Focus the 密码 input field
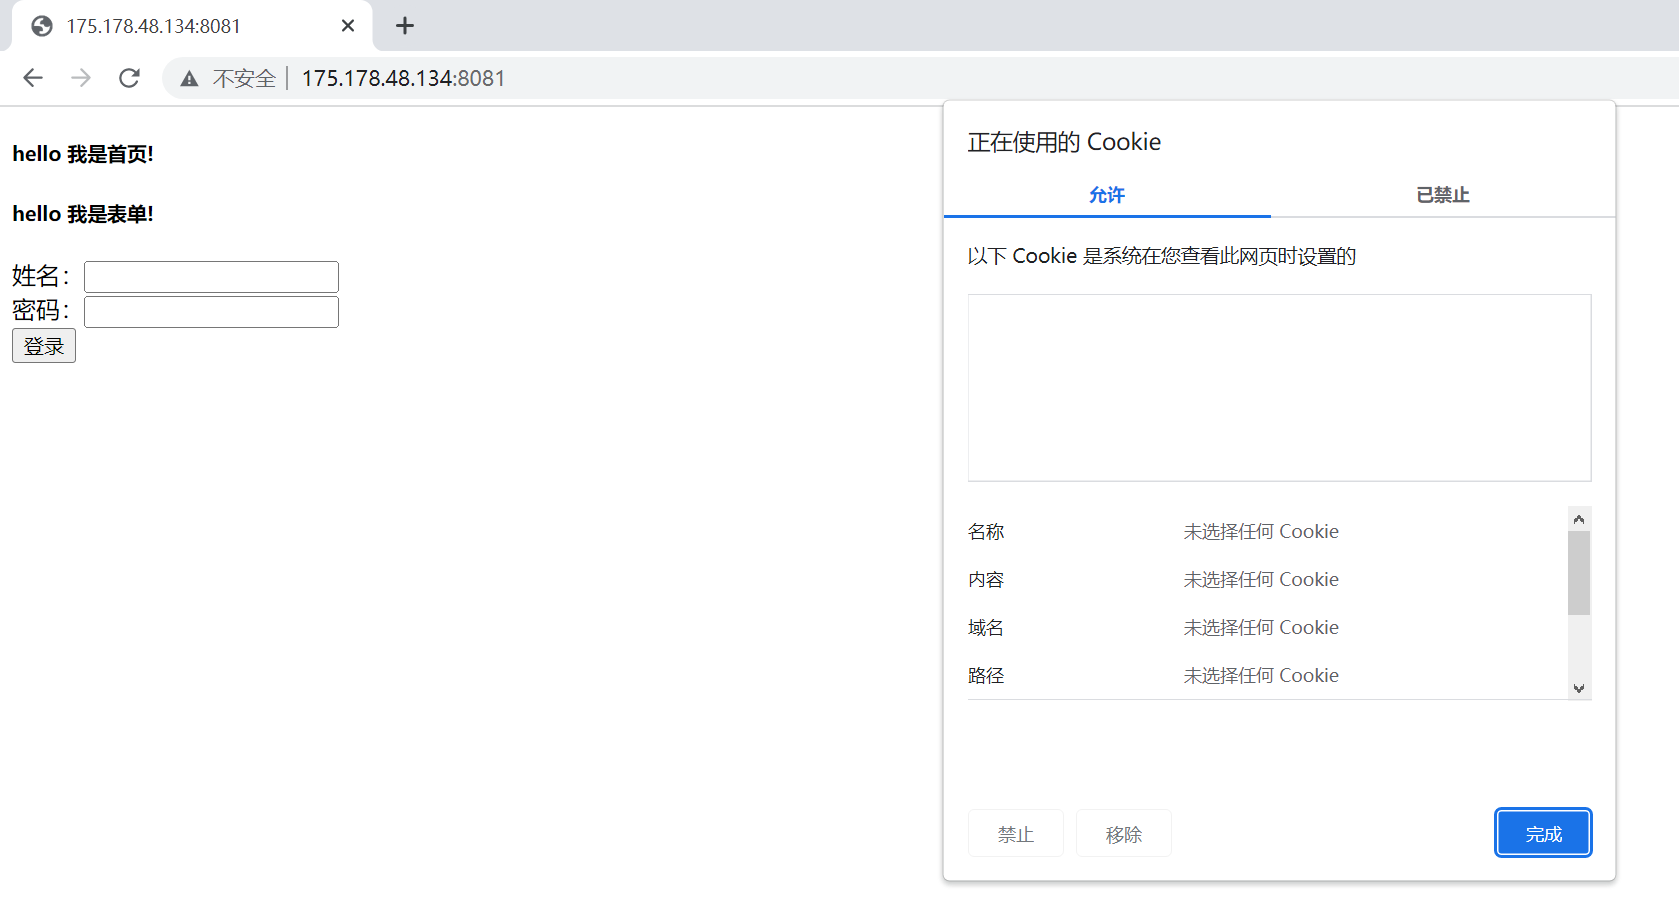Image resolution: width=1679 pixels, height=922 pixels. click(x=211, y=312)
